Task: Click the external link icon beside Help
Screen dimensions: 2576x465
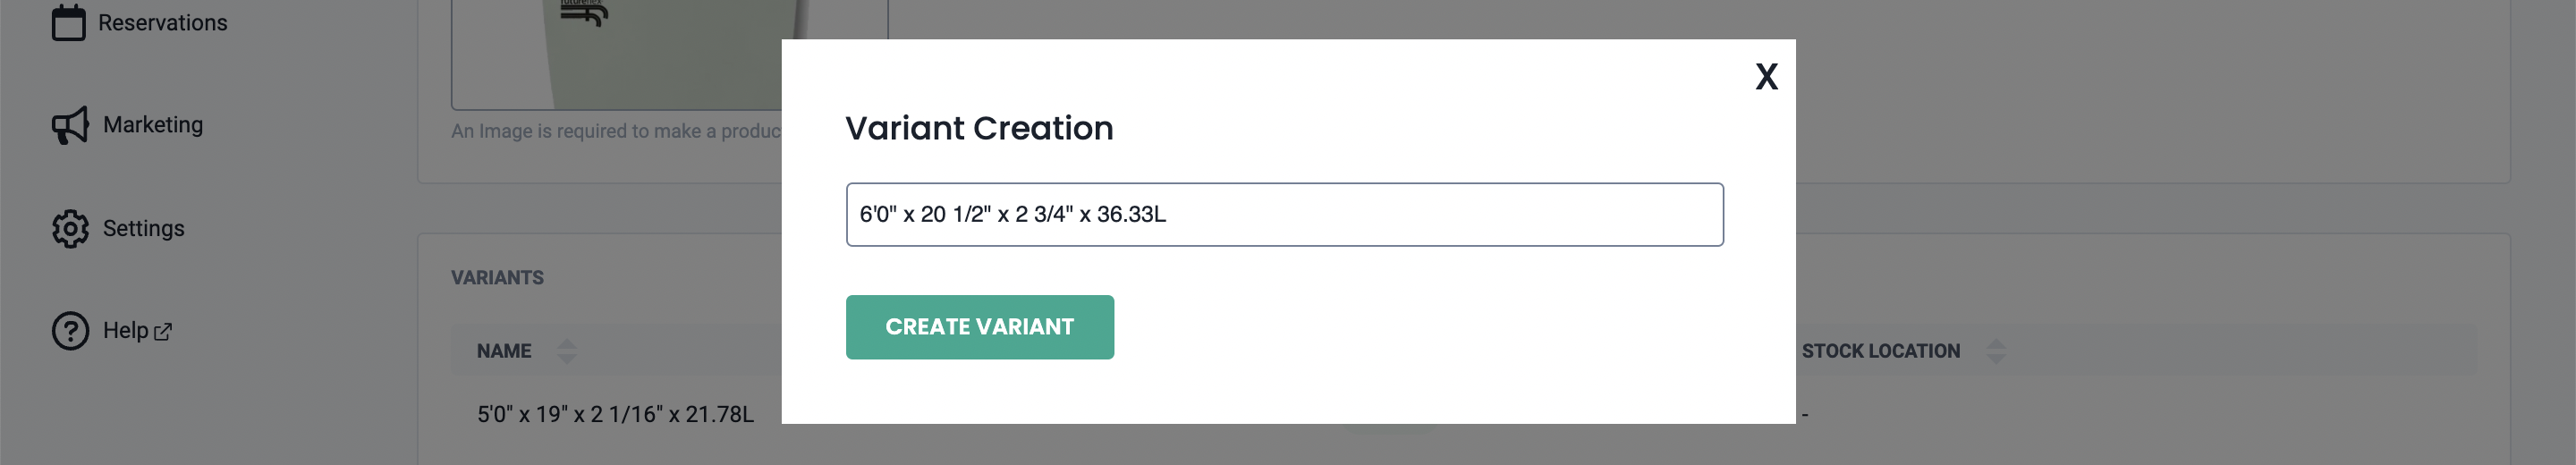Action: (163, 332)
